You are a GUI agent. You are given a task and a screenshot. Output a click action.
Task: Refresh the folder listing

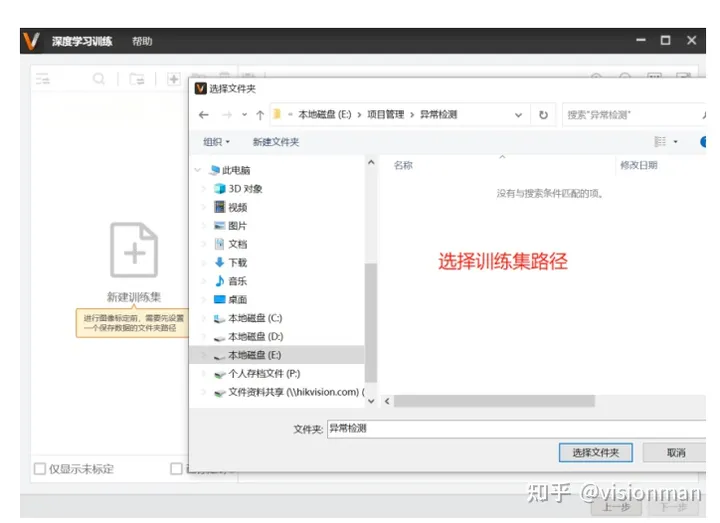[x=543, y=115]
